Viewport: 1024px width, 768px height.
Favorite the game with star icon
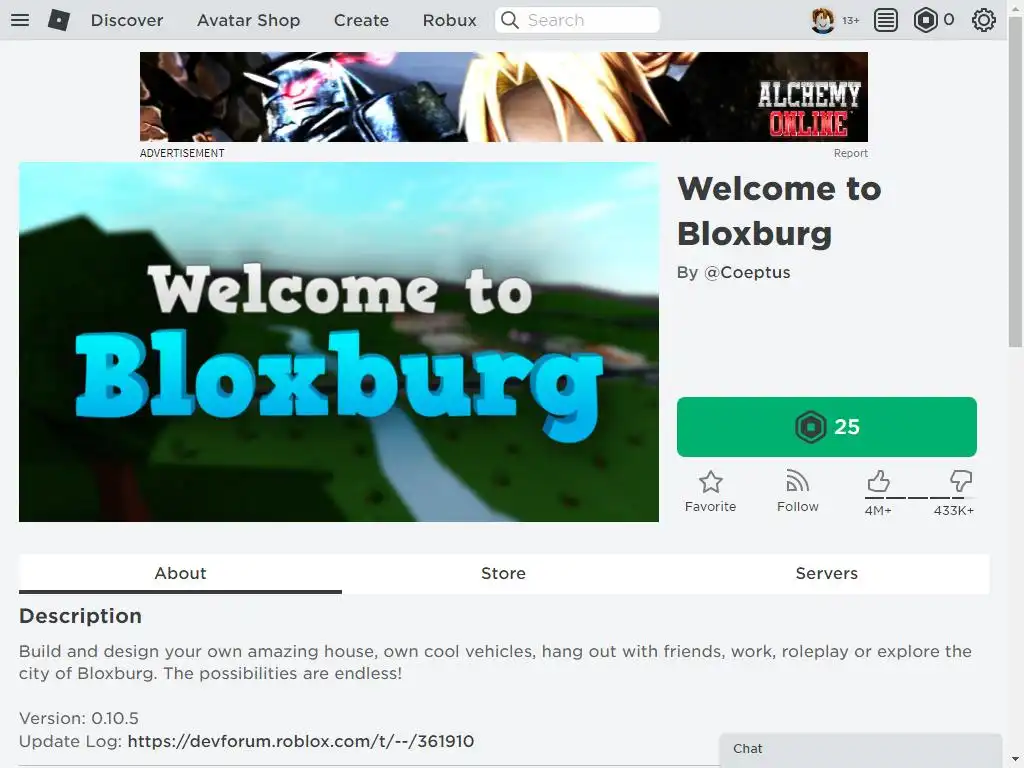[711, 492]
